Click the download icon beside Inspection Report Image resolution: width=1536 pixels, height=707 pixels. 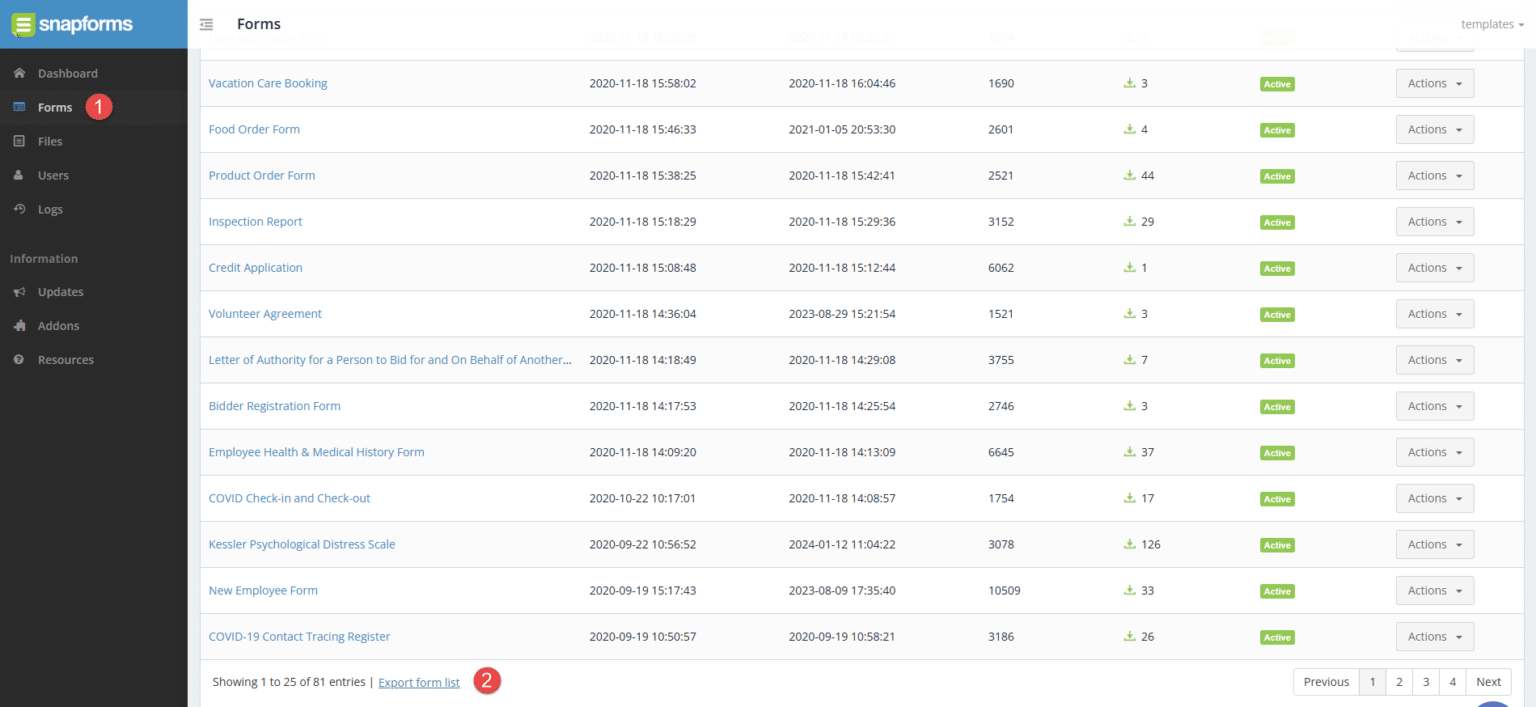click(1130, 221)
